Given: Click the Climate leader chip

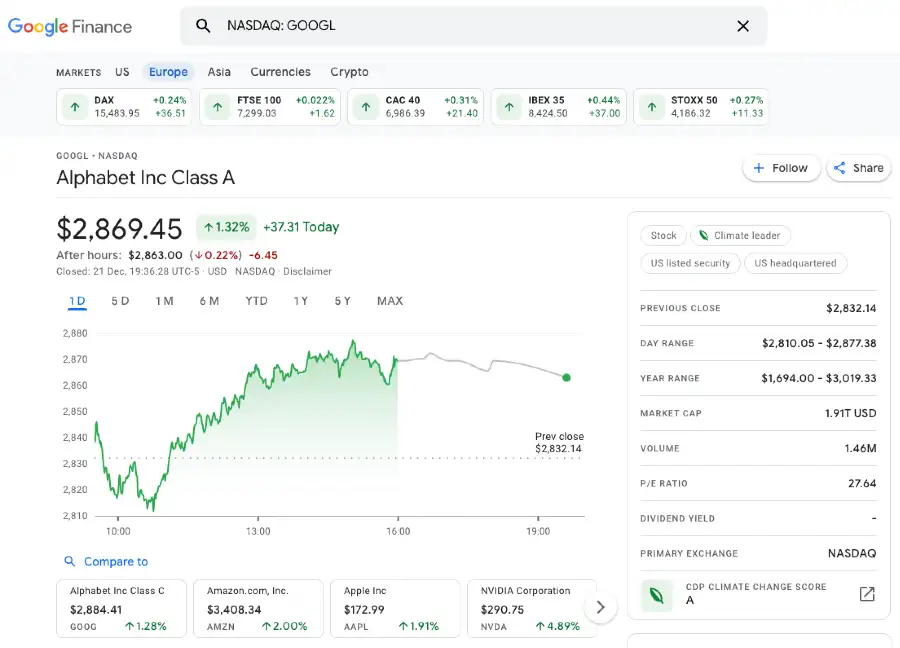Looking at the screenshot, I should [x=740, y=235].
